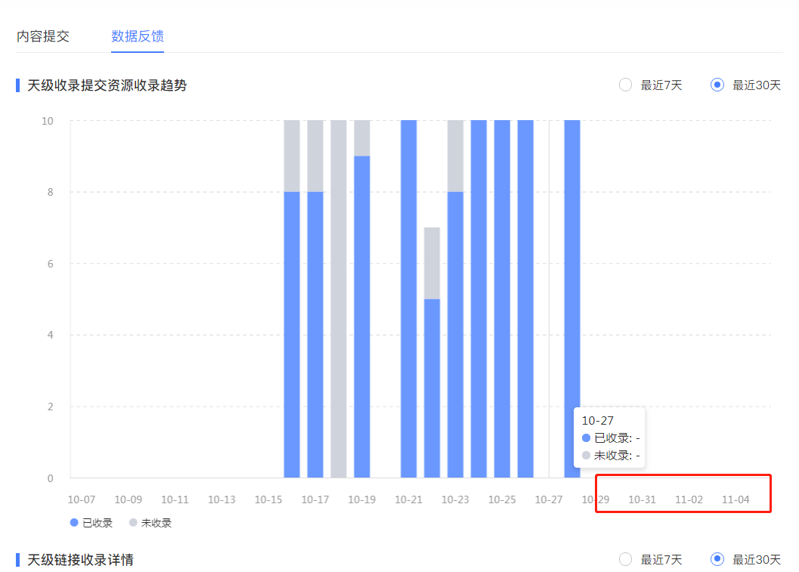
Task: Toggle the grey 未收录 legend dot
Action: (133, 523)
